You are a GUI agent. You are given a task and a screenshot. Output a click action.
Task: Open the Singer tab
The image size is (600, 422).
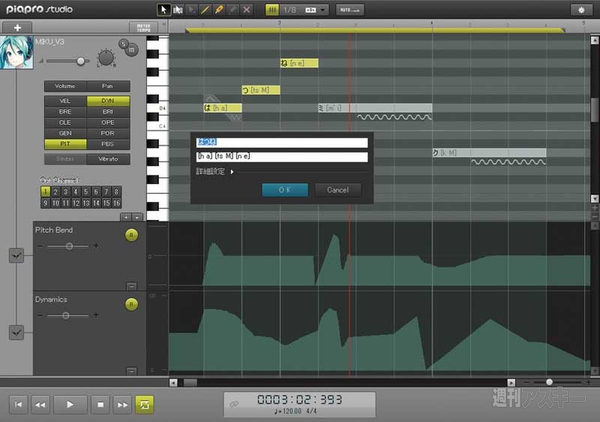[x=65, y=159]
